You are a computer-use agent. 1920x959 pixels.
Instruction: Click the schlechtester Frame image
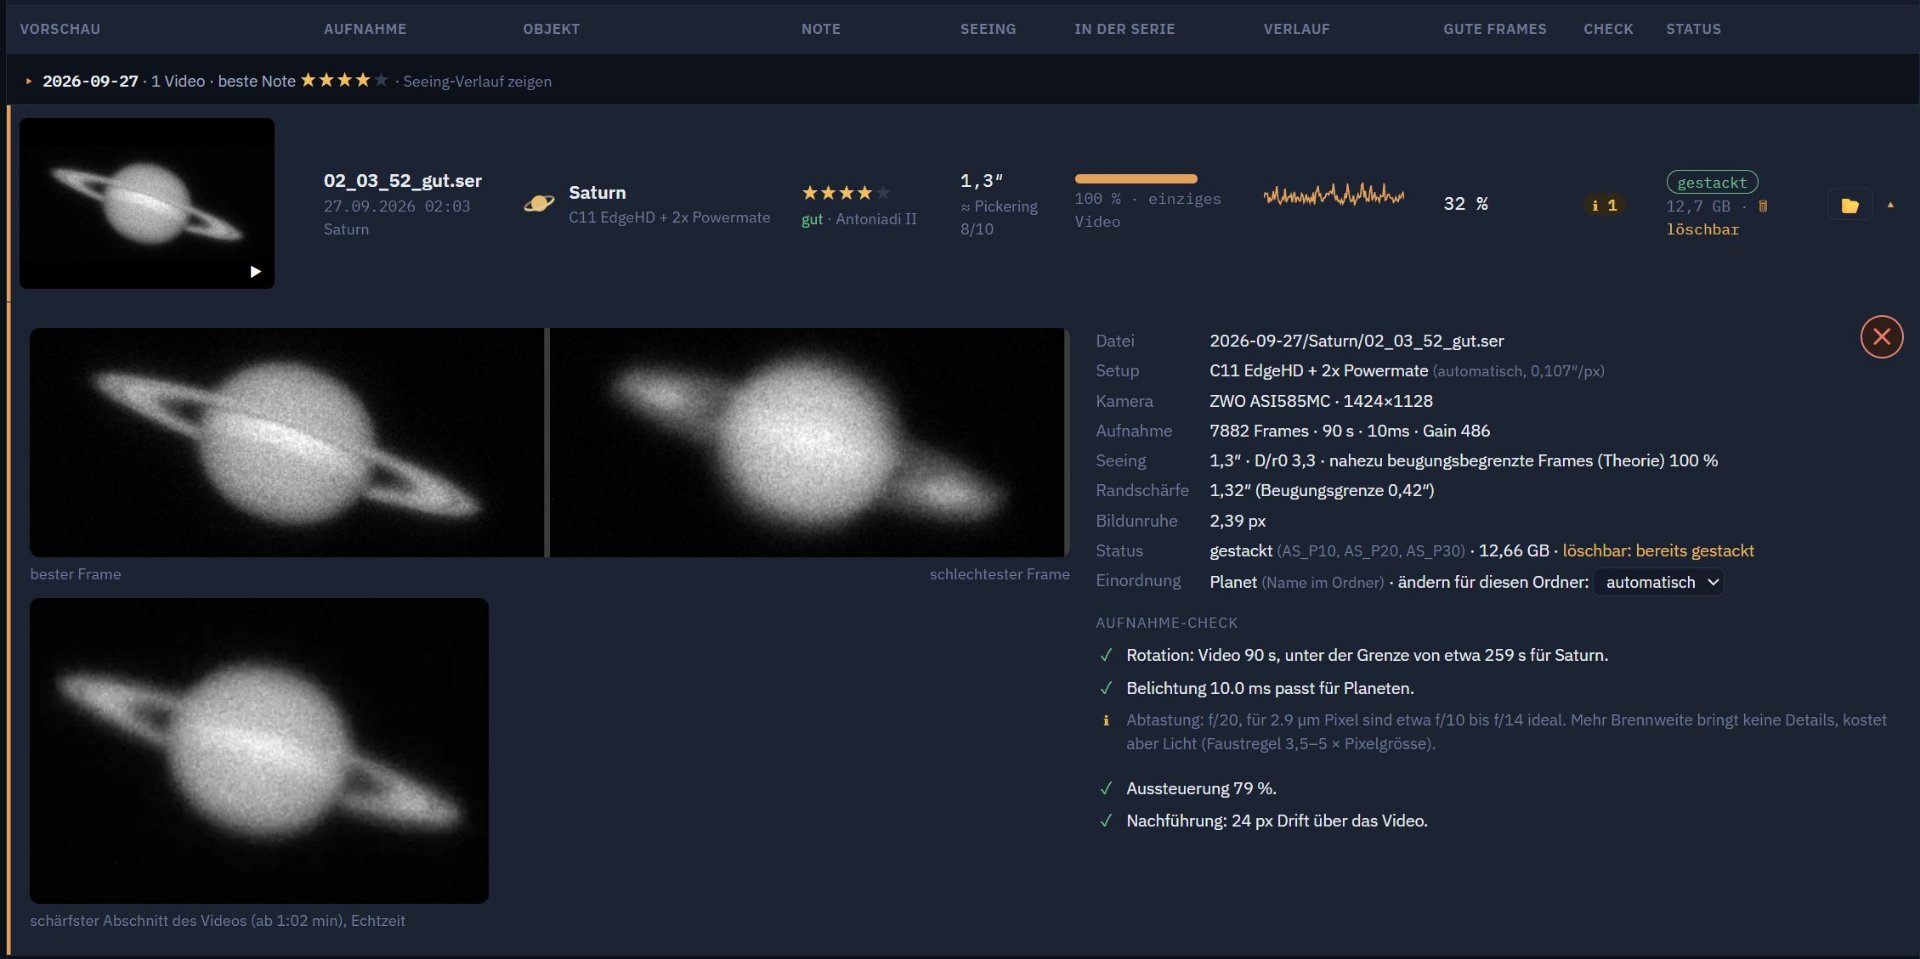point(808,442)
